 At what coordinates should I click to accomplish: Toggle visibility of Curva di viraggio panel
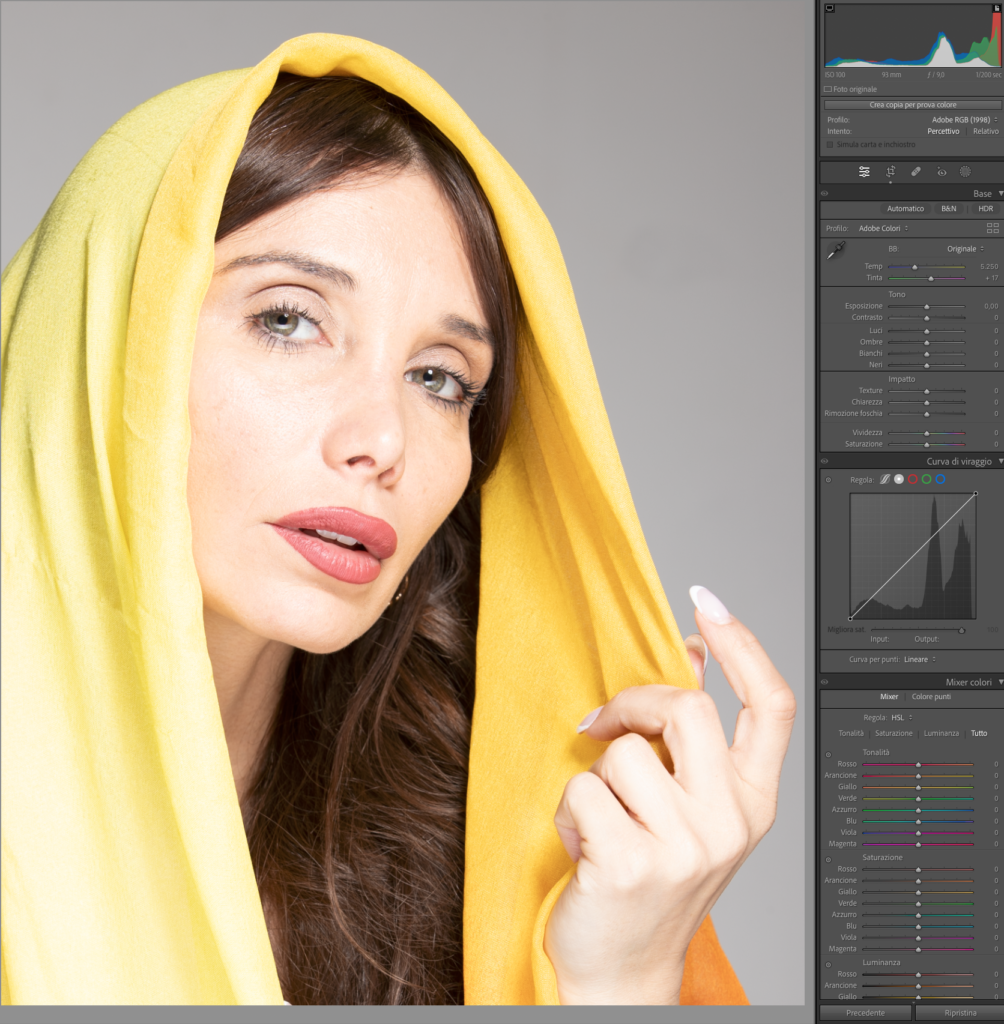pyautogui.click(x=824, y=461)
